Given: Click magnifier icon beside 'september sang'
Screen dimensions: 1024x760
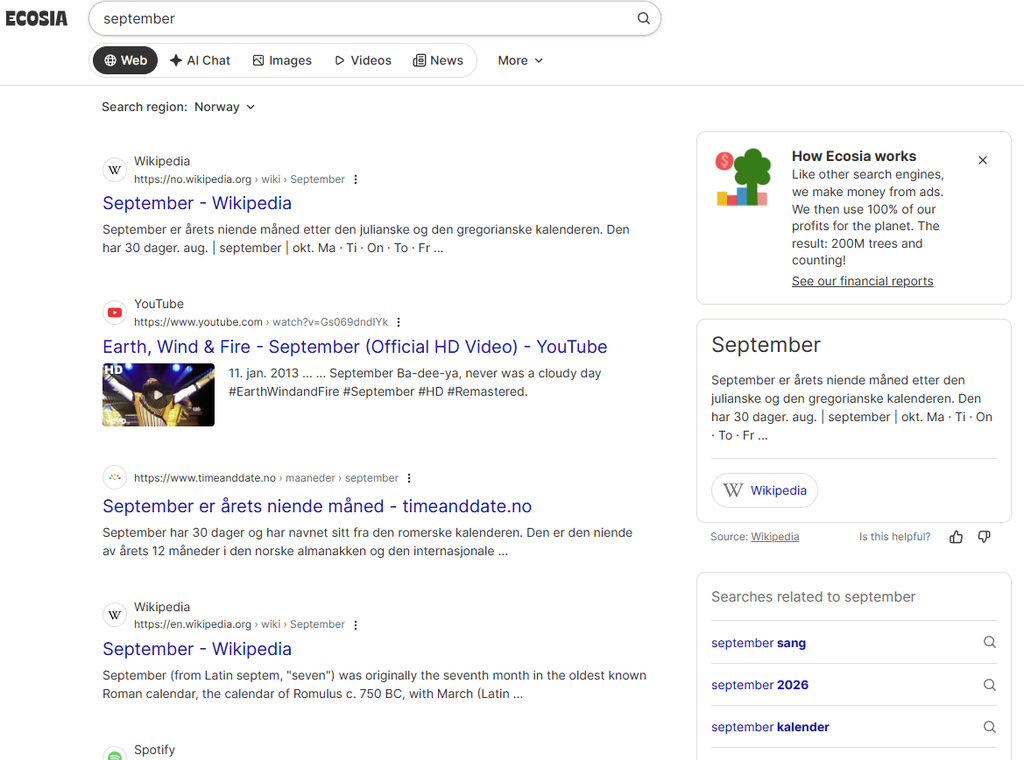Looking at the screenshot, I should click(989, 642).
